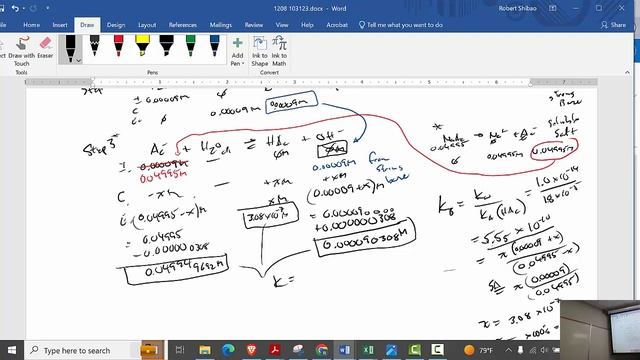Click Tell me what you want to do

(401, 25)
